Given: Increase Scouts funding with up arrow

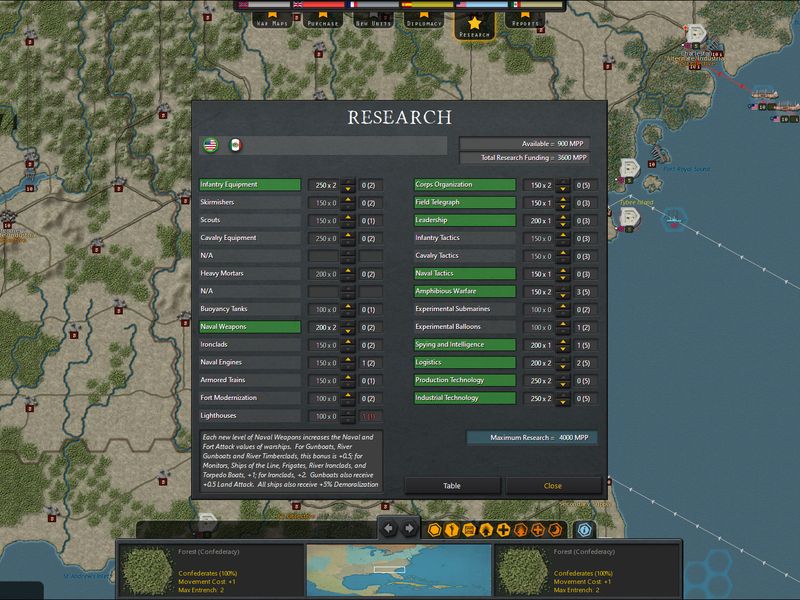Looking at the screenshot, I should [x=348, y=217].
